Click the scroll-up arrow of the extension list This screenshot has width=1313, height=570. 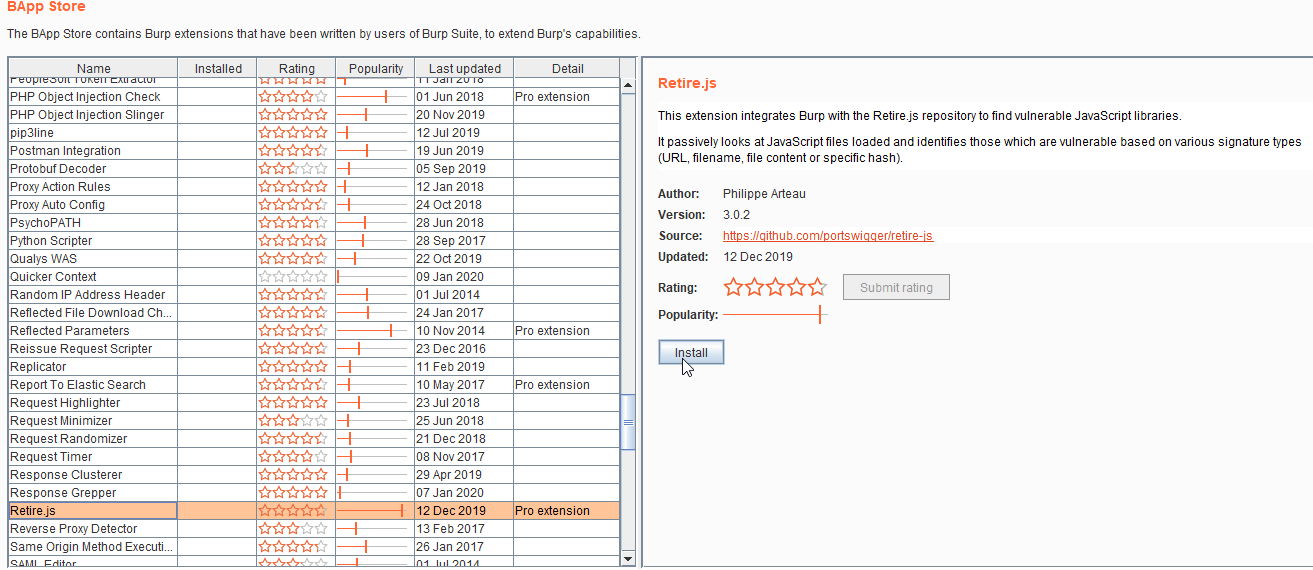point(628,86)
